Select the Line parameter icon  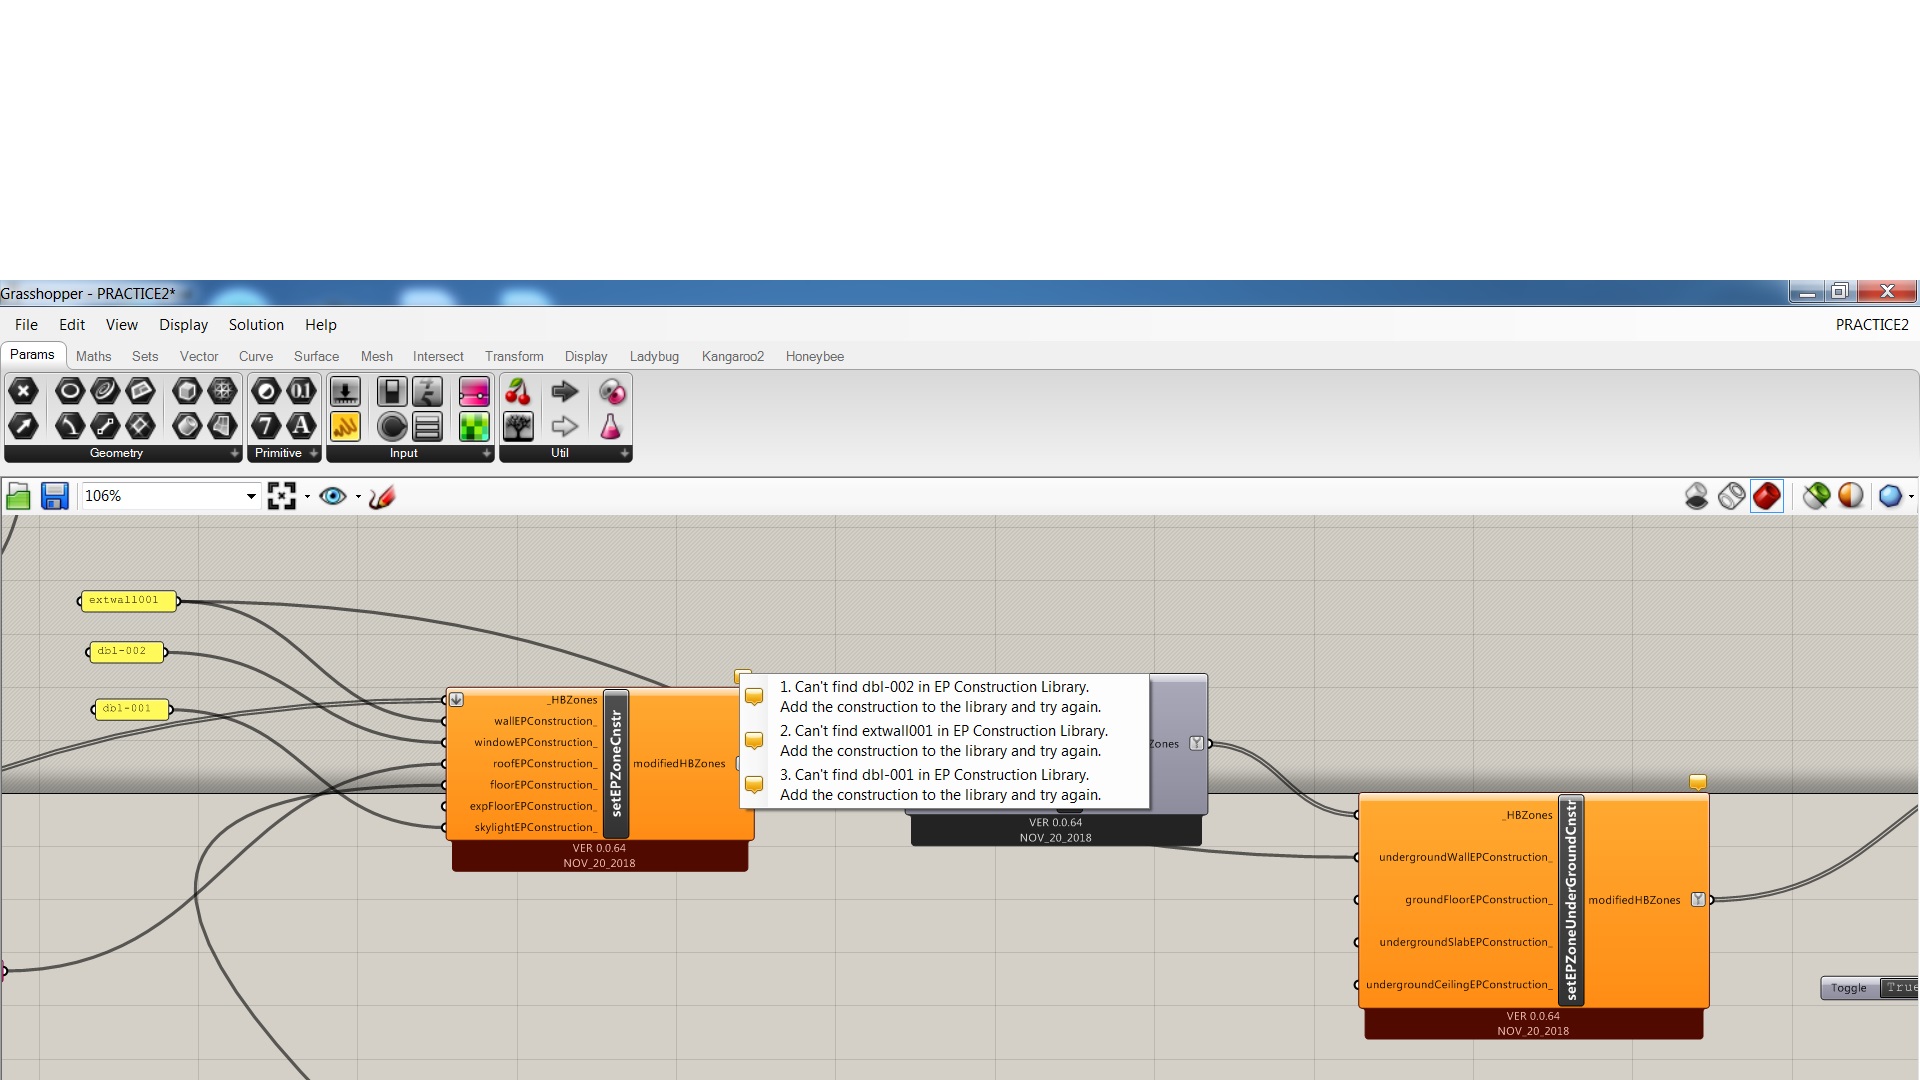tap(105, 426)
